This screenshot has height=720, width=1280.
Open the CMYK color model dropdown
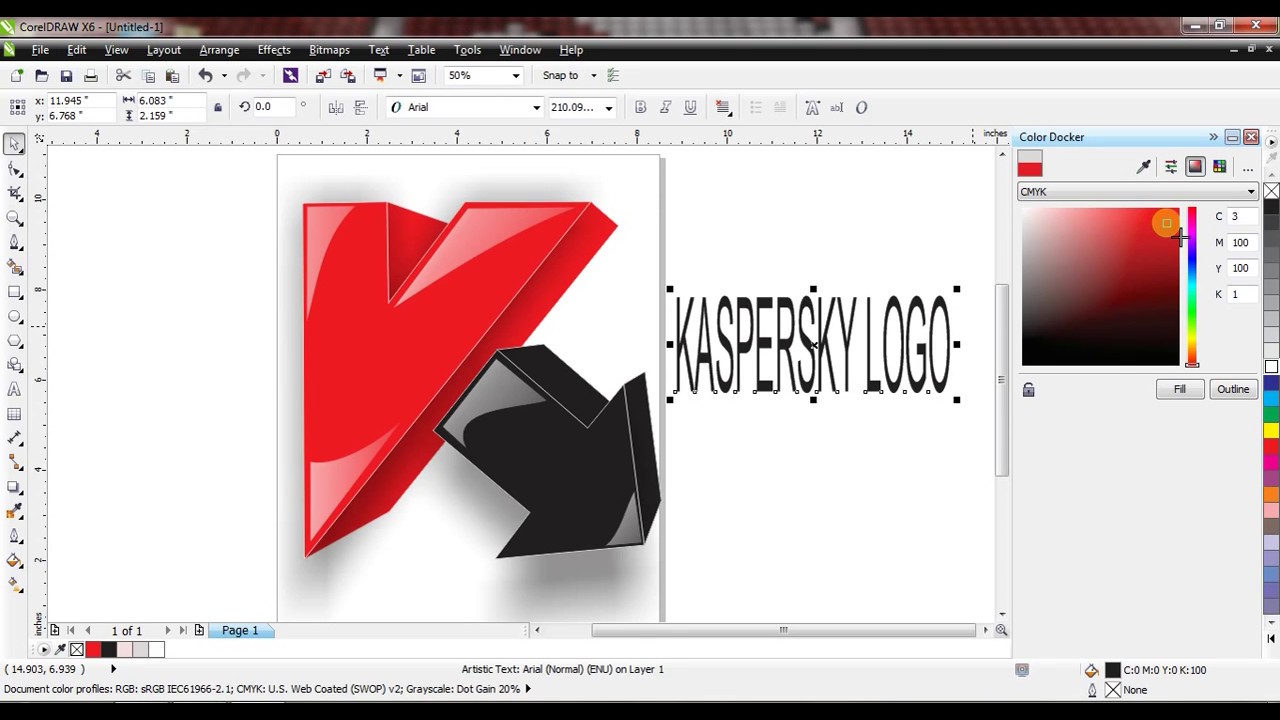click(1138, 192)
